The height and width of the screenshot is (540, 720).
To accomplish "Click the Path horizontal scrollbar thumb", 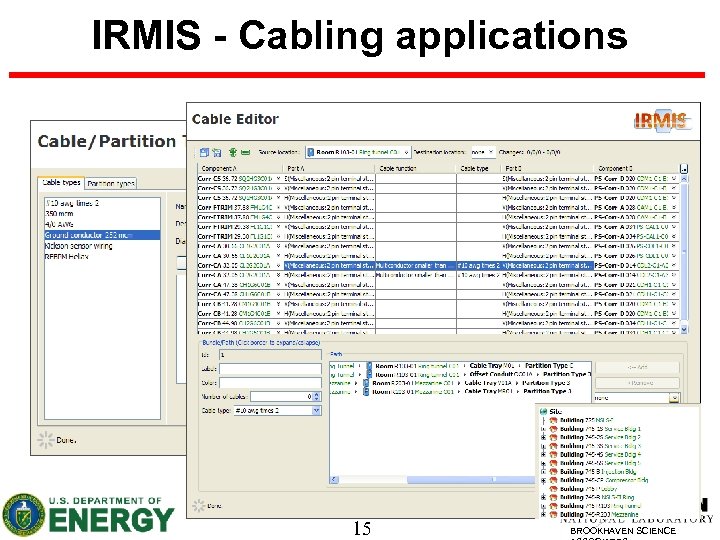I will pos(471,479).
